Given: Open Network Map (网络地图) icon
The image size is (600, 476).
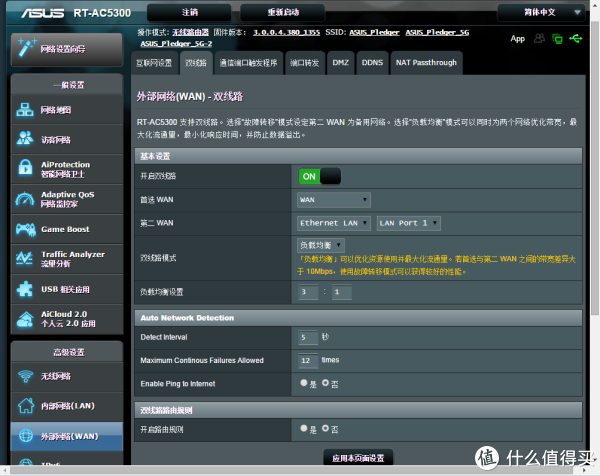Looking at the screenshot, I should click(25, 110).
